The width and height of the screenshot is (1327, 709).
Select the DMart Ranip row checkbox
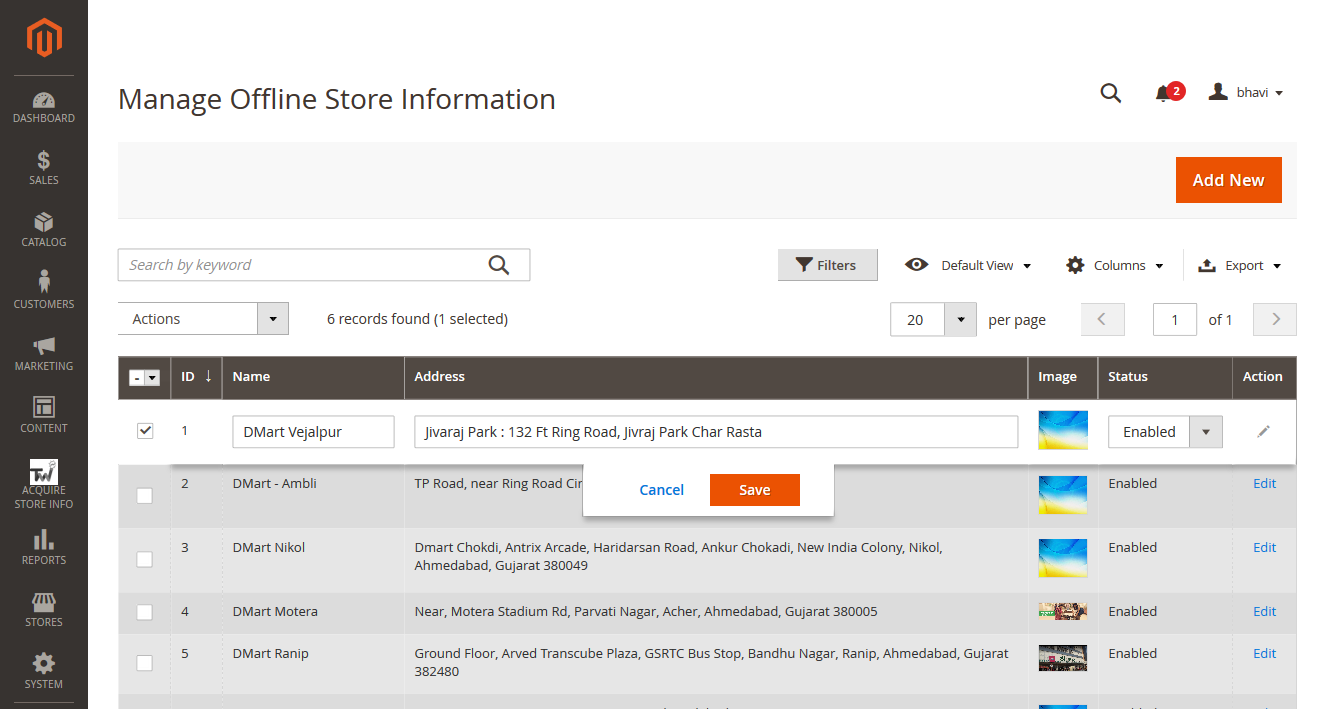(x=145, y=663)
